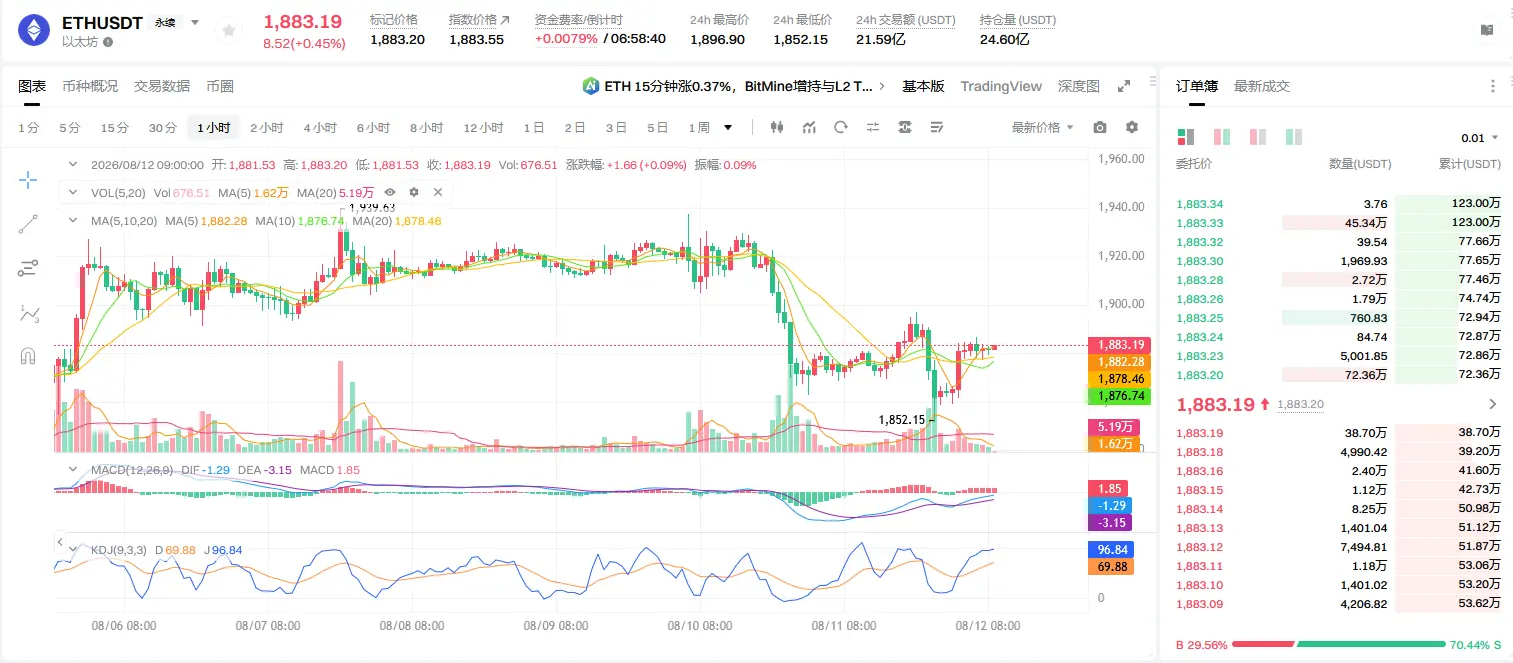Viewport: 1513px width, 663px height.
Task: Select the trend line drawing tool
Action: [28, 224]
